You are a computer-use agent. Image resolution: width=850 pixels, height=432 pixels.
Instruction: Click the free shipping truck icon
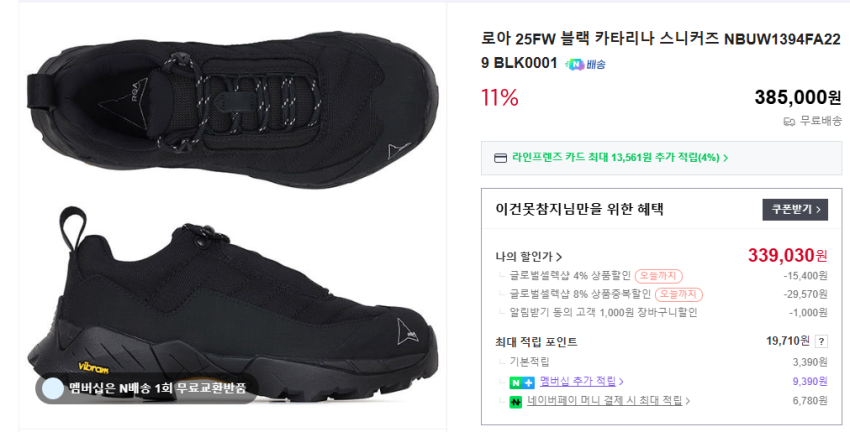point(789,121)
